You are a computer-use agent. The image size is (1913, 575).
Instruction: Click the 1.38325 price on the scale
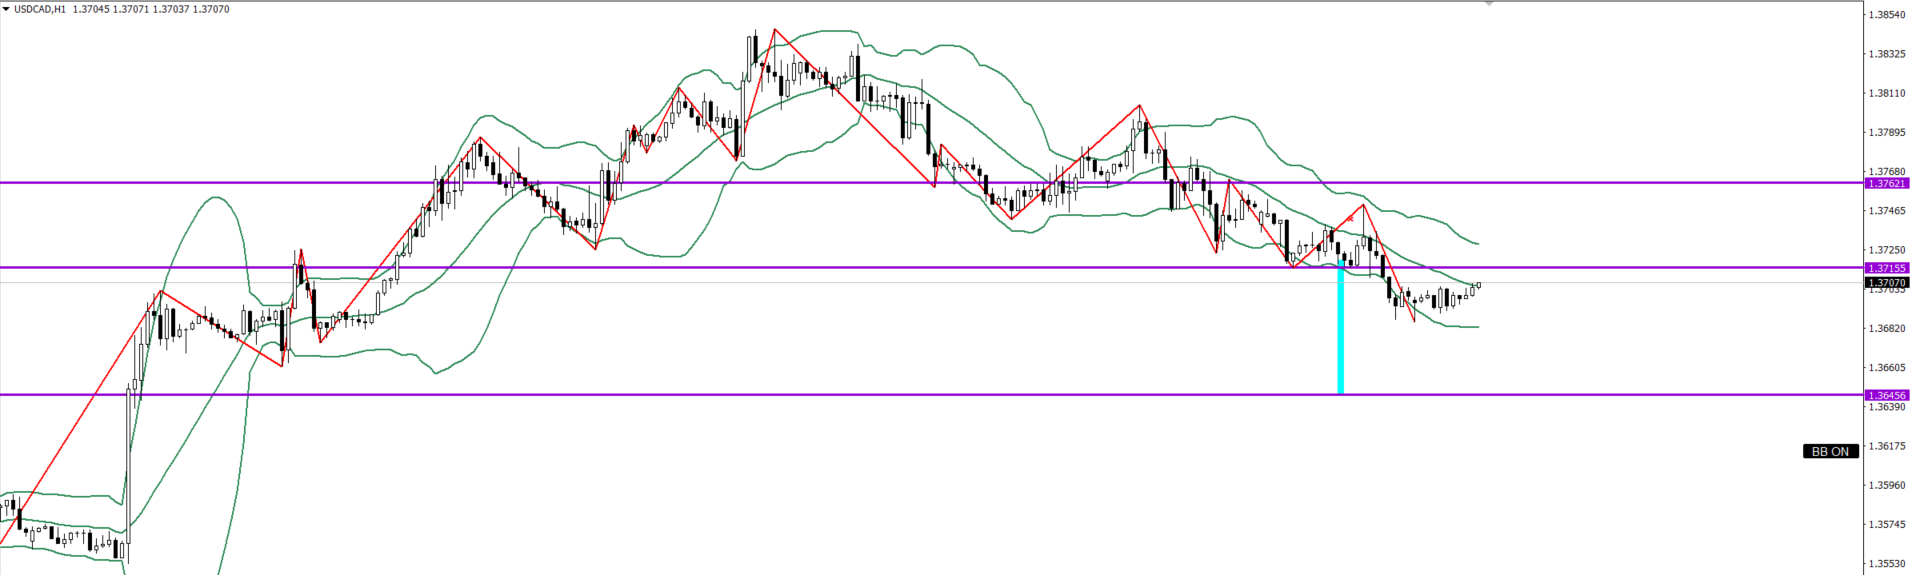[x=1886, y=54]
